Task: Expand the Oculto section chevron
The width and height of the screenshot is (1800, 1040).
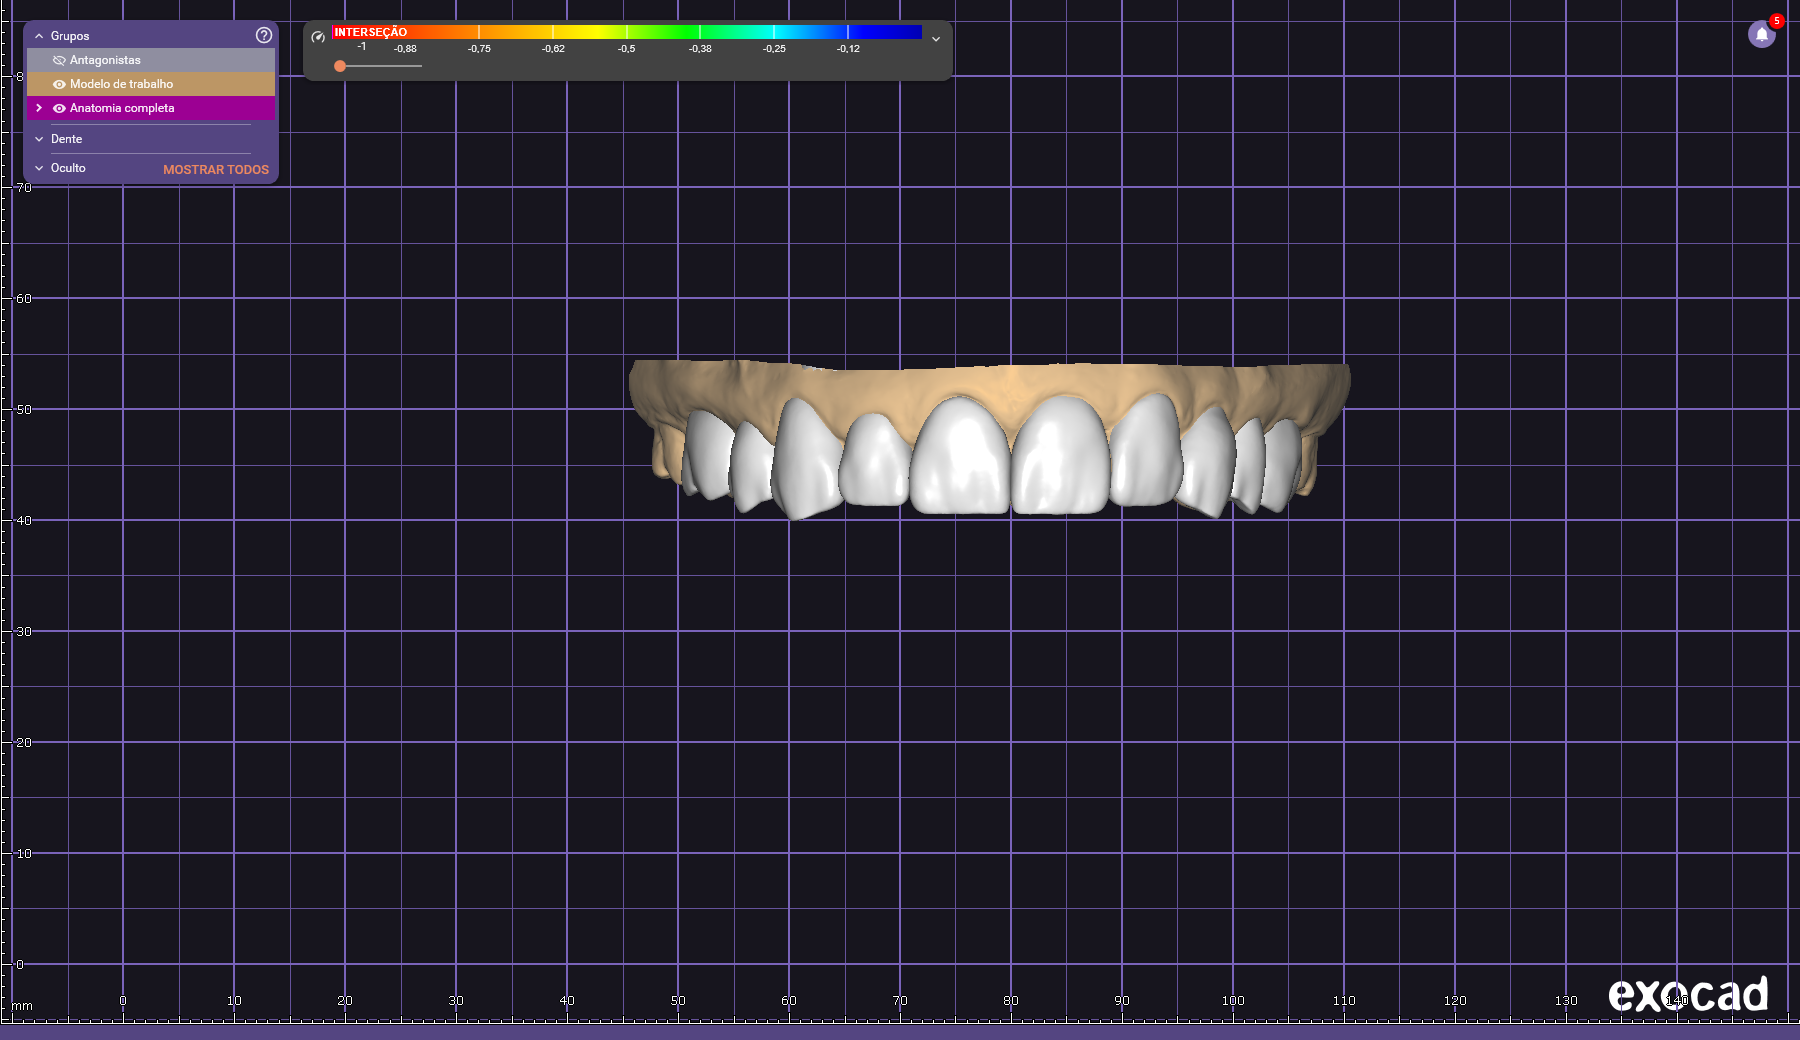Action: (x=39, y=168)
